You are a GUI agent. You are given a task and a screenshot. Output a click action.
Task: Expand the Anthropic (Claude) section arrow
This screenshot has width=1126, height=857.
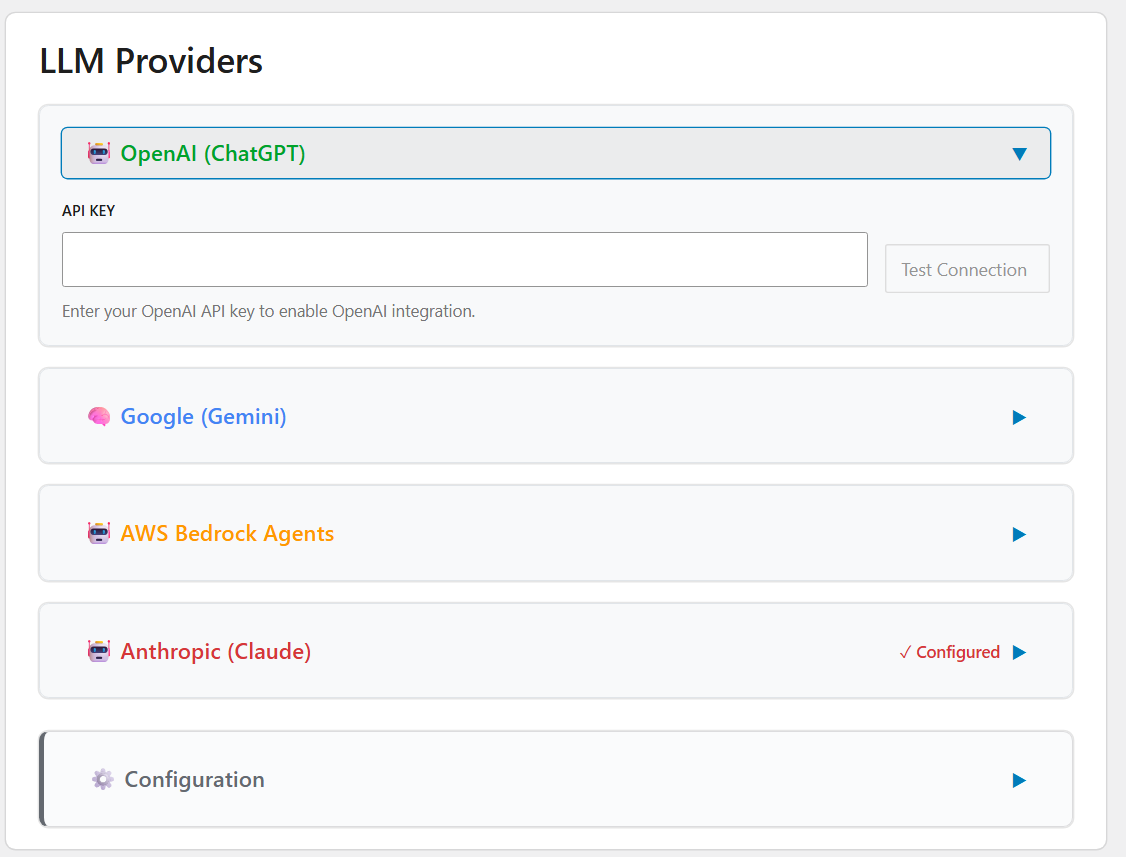[x=1019, y=652]
